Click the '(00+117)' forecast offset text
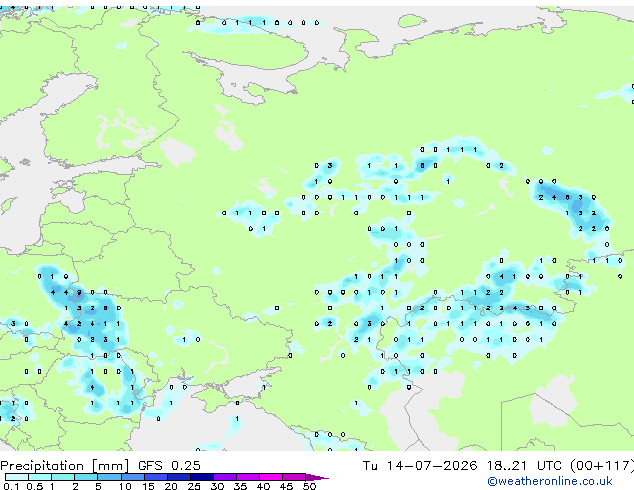Viewport: 634px width, 490px height. 602,466
